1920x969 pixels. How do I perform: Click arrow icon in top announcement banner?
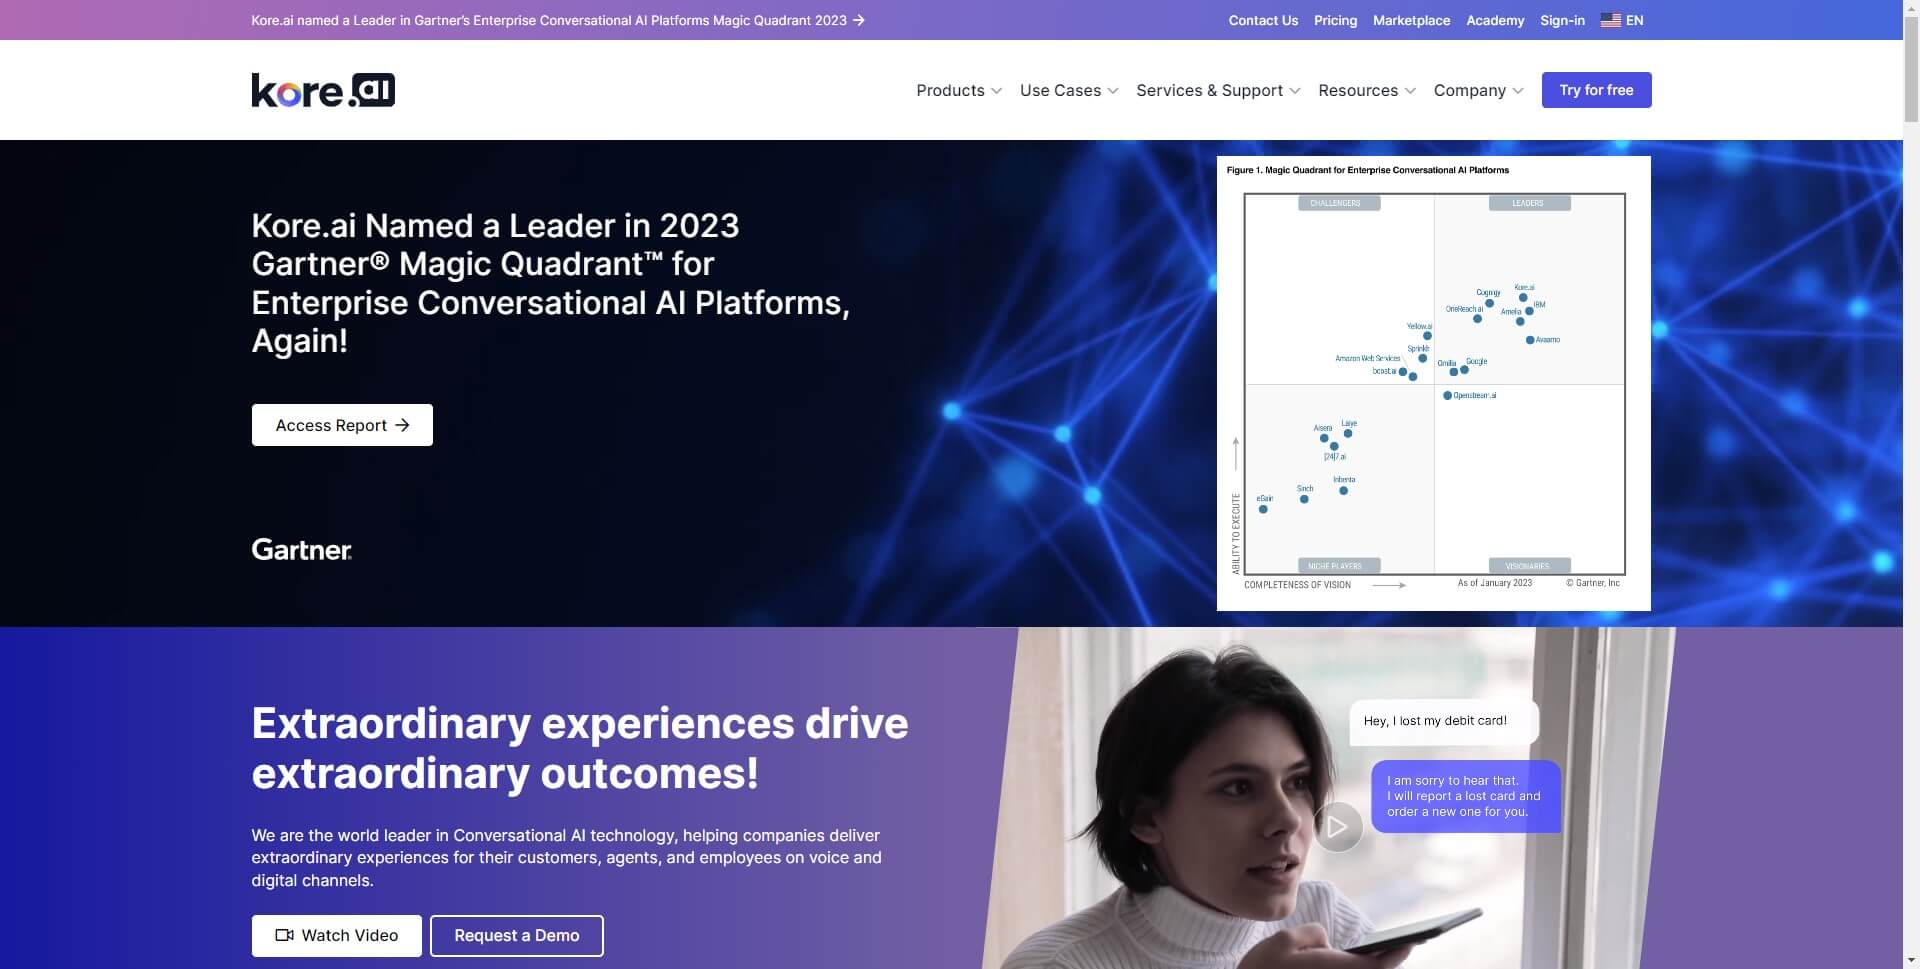click(x=859, y=20)
